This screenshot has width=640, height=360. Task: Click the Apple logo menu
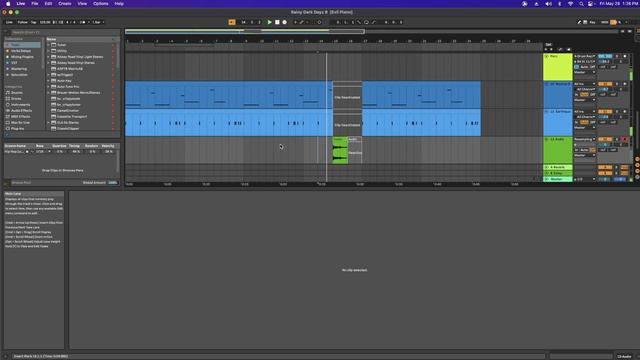[x=8, y=4]
